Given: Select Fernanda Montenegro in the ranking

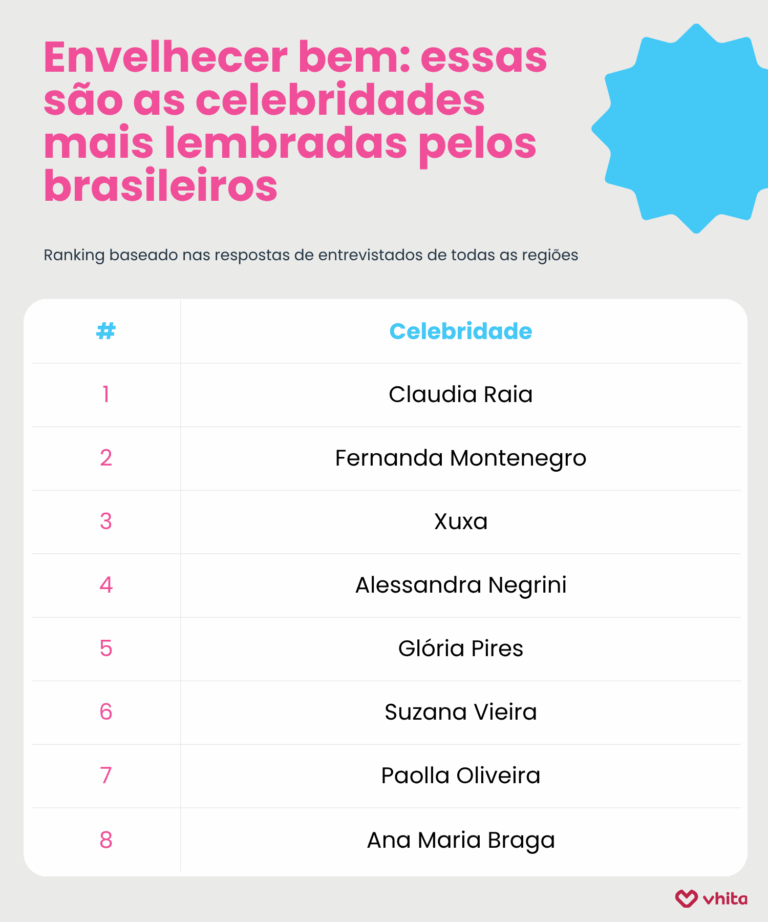Looking at the screenshot, I should coord(460,458).
